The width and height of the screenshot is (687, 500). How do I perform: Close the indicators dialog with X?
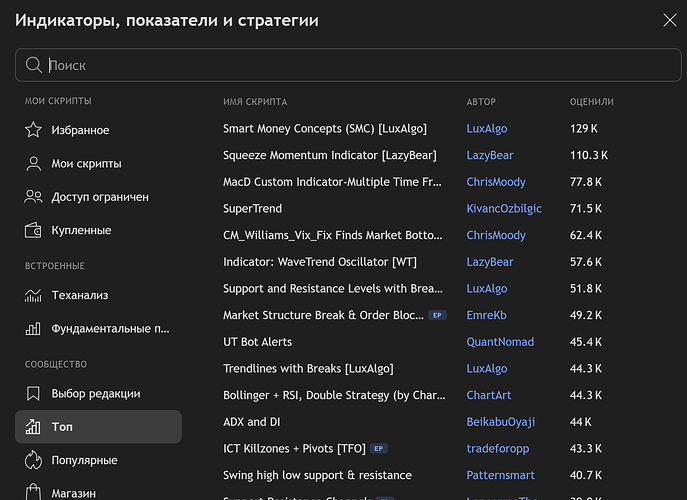click(x=669, y=19)
